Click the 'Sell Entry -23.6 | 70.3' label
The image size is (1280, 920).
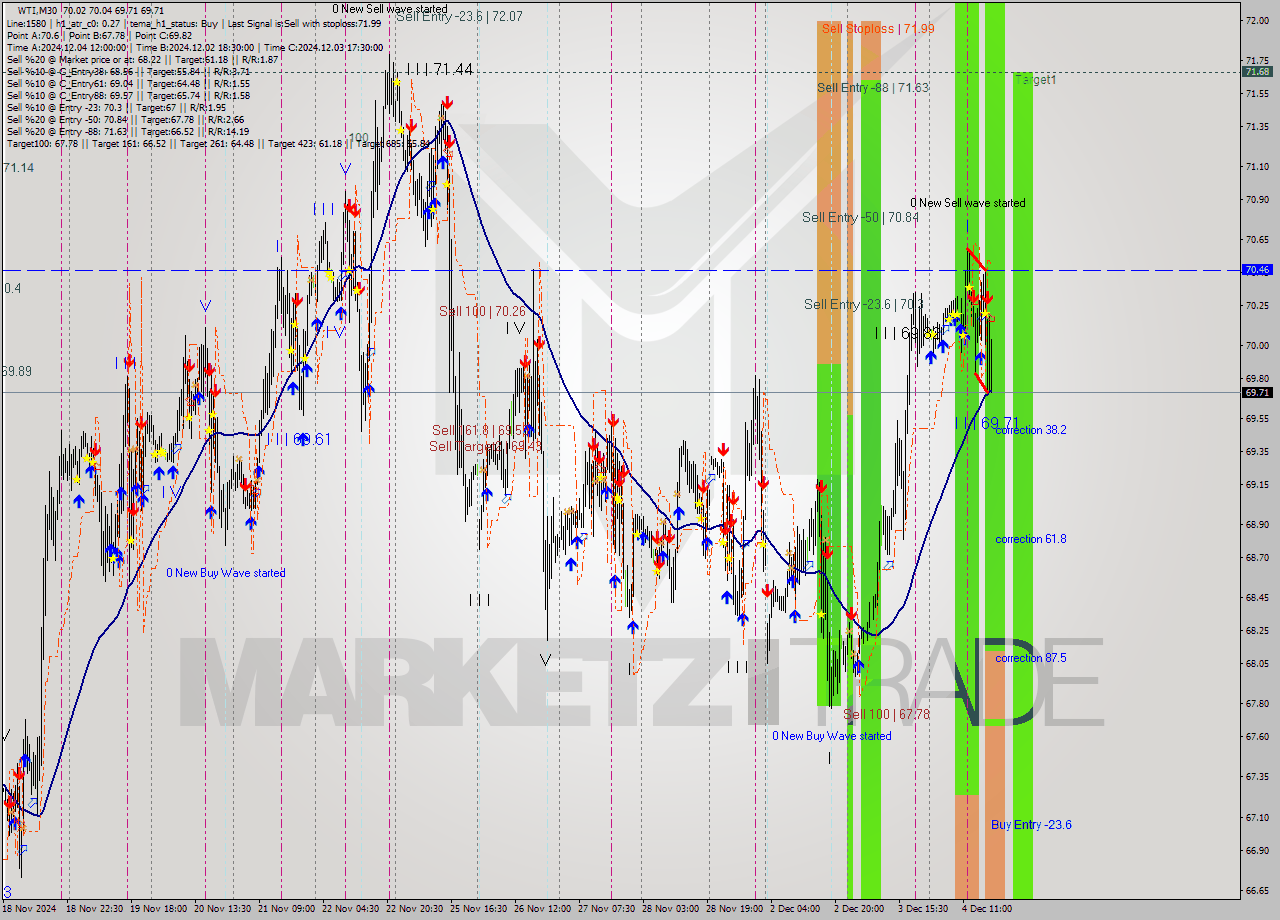point(864,304)
